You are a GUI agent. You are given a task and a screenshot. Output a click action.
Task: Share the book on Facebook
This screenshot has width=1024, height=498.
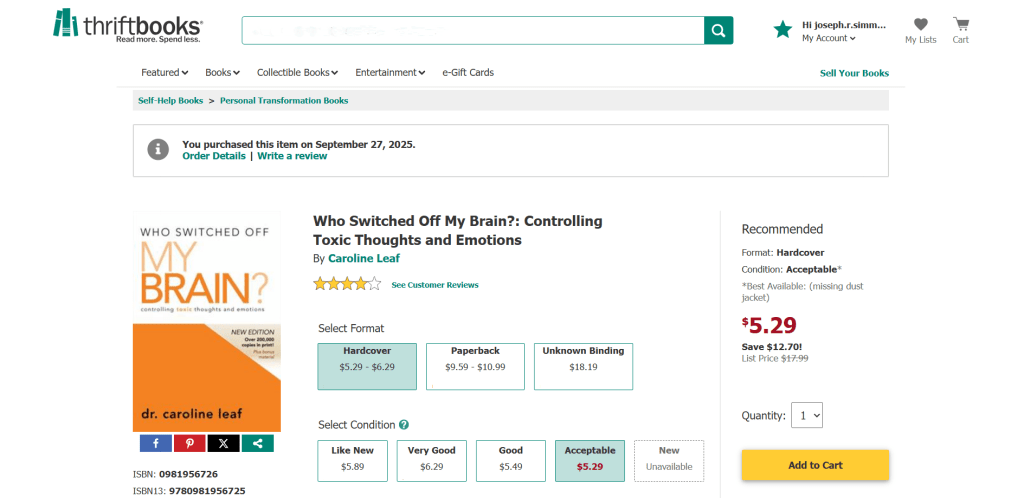[x=156, y=443]
